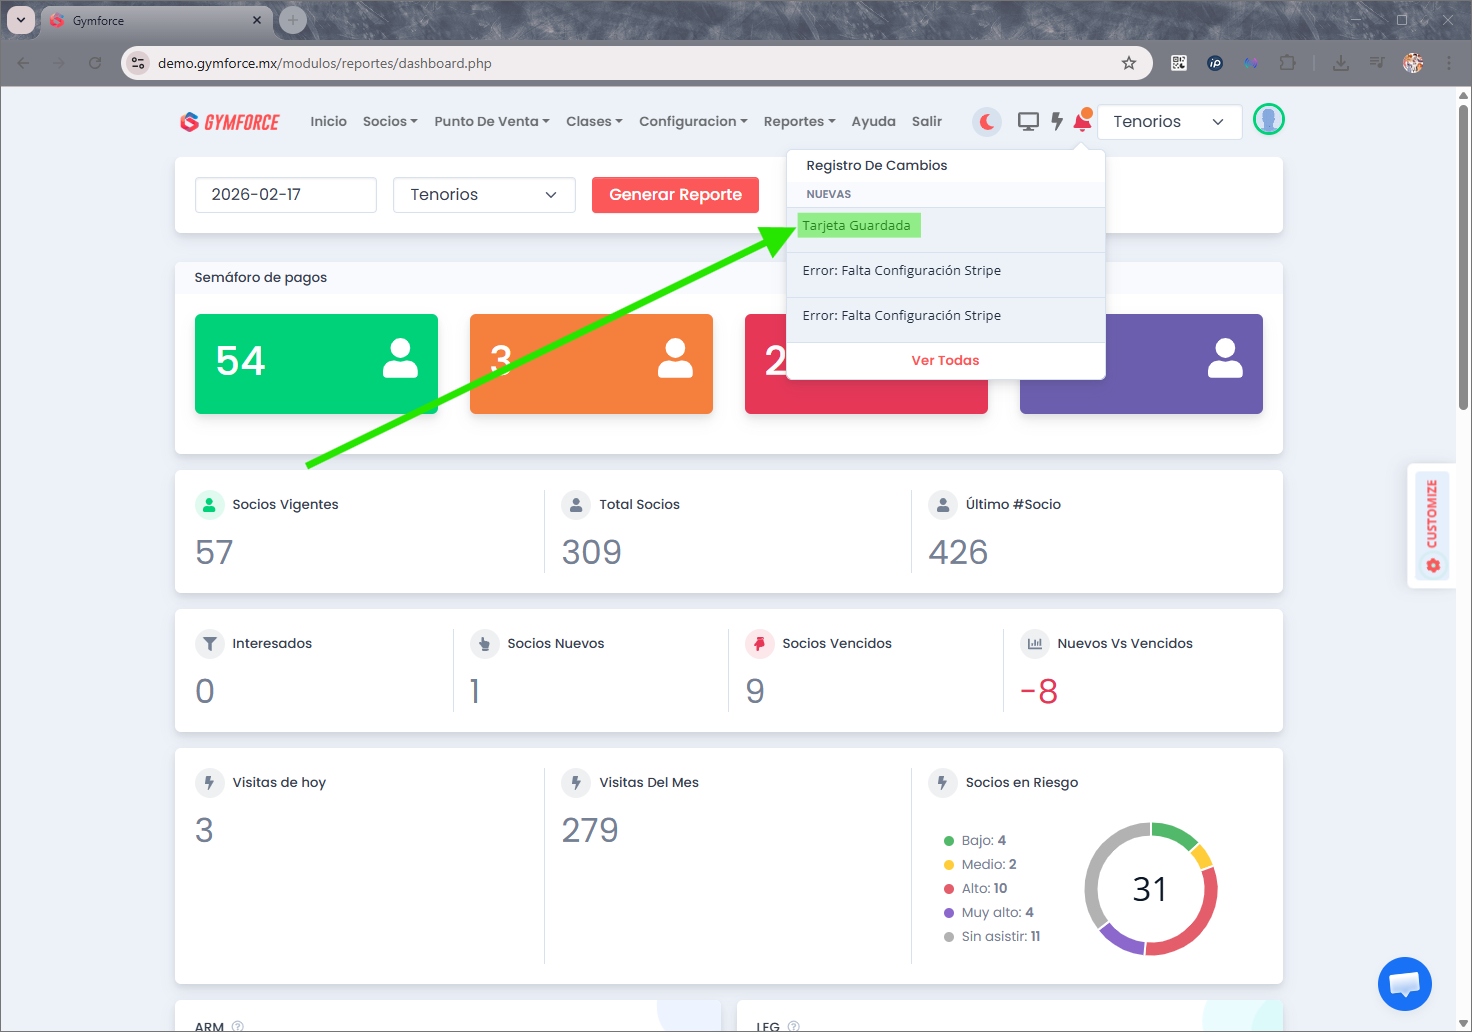Open the Customize settings side tab
This screenshot has width=1472, height=1032.
1431,526
